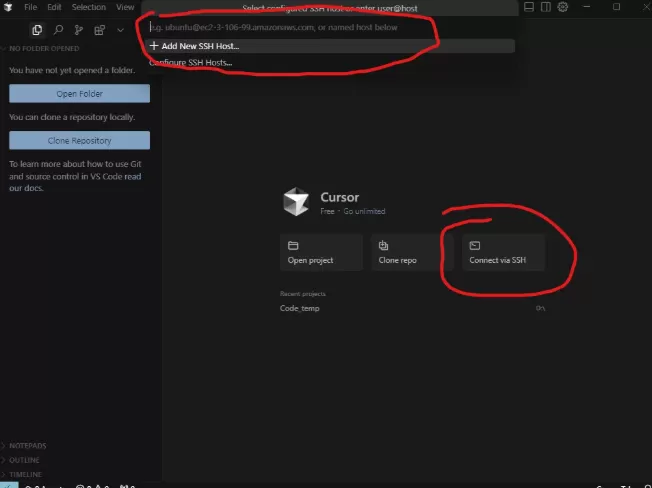Expand more views chevron in activity bar
The width and height of the screenshot is (652, 488).
[x=120, y=30]
